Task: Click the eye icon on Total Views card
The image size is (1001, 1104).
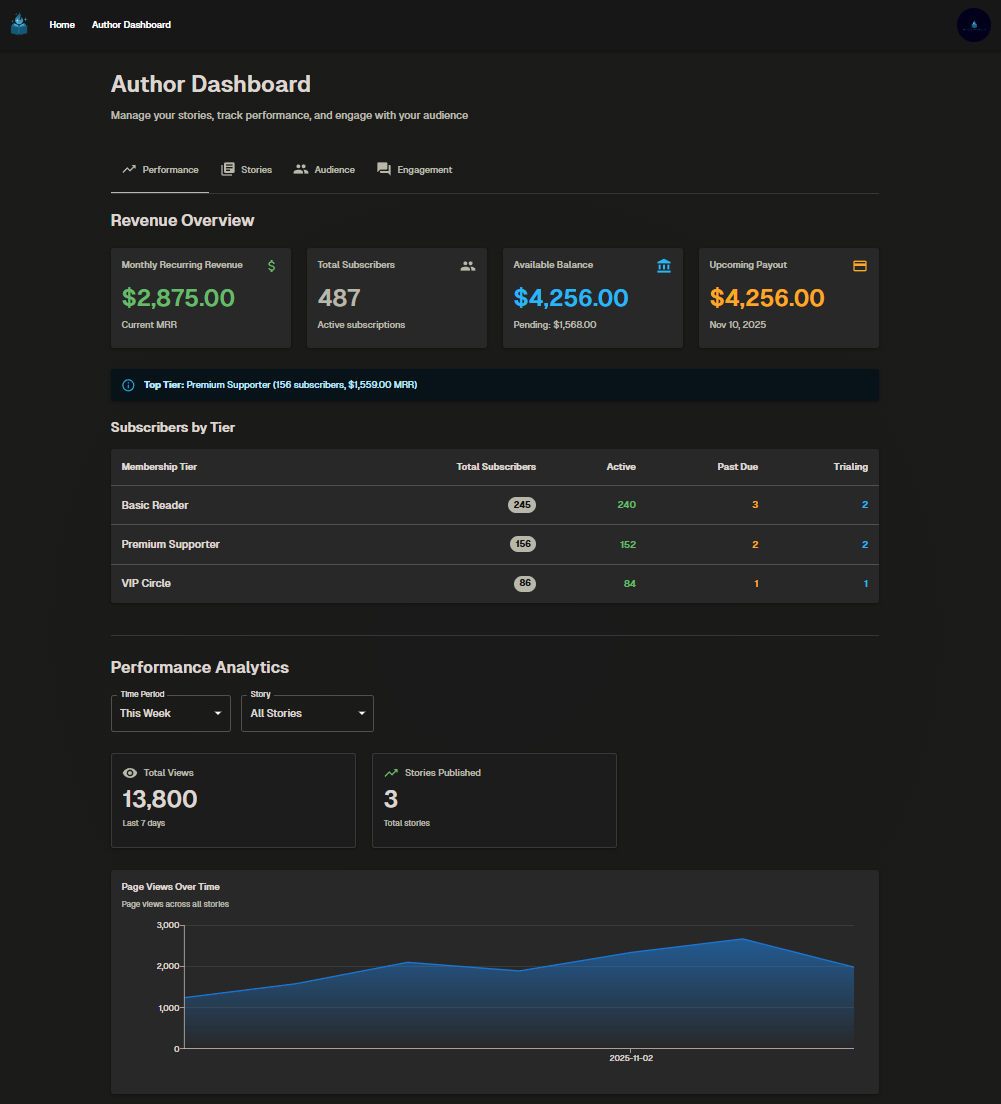Action: (x=130, y=772)
